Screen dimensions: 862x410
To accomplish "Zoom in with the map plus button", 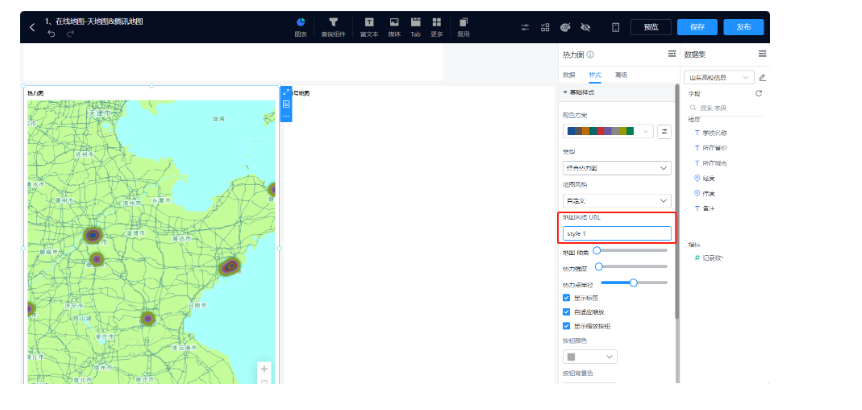I will tap(264, 369).
